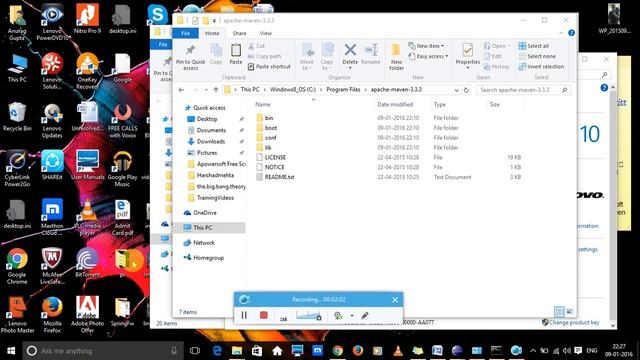
Task: Go up one folder level
Action: click(216, 90)
